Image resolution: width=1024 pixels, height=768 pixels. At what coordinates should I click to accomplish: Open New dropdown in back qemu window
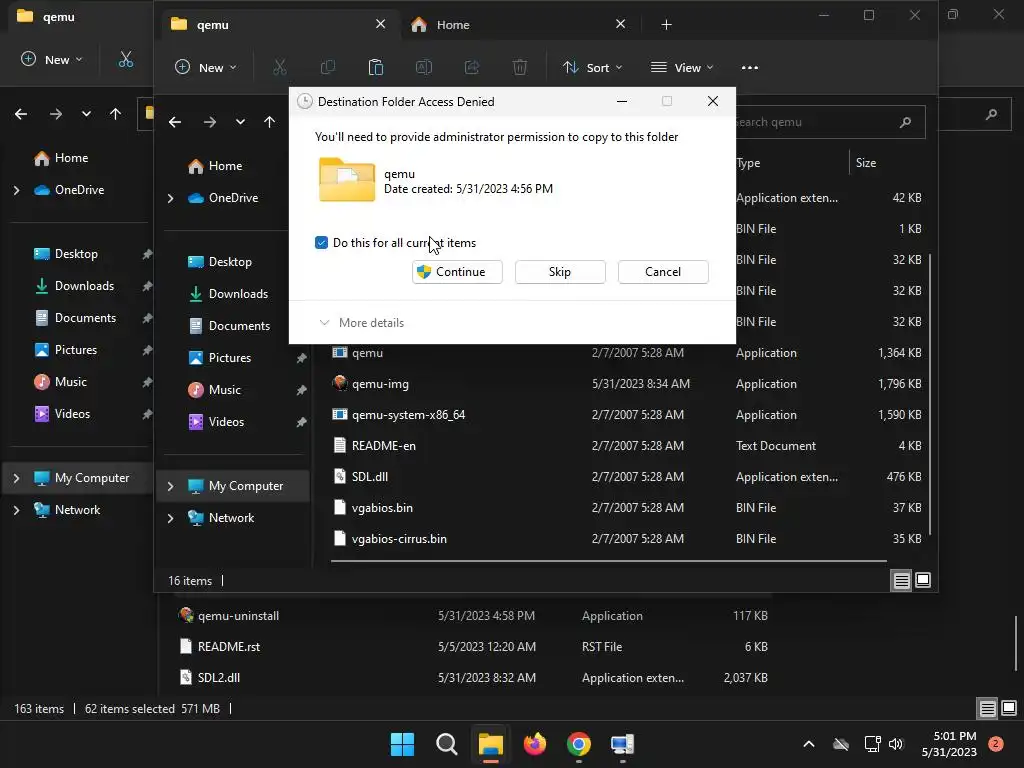click(52, 59)
